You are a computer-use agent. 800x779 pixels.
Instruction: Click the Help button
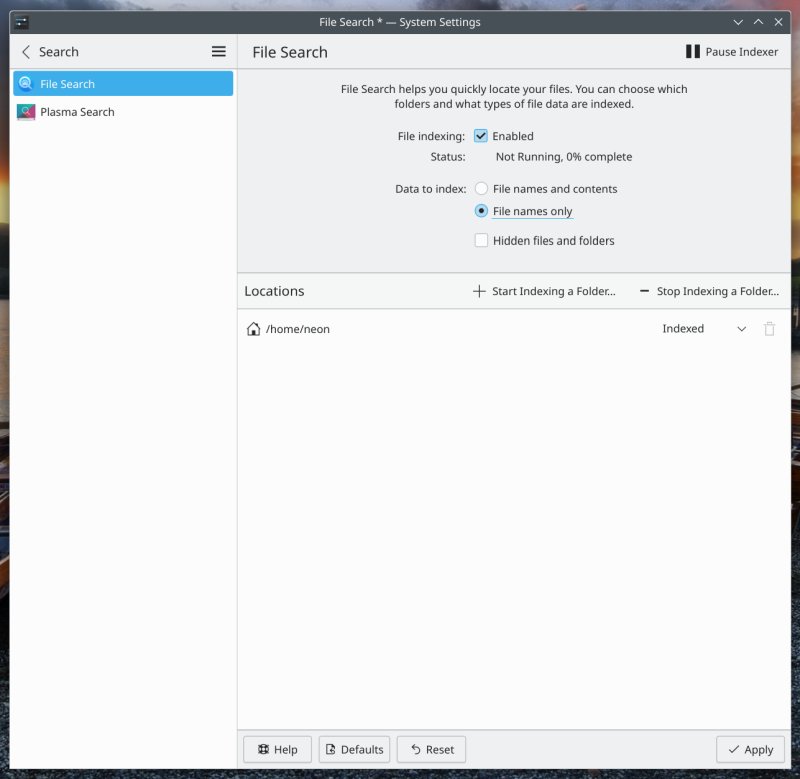coord(277,749)
